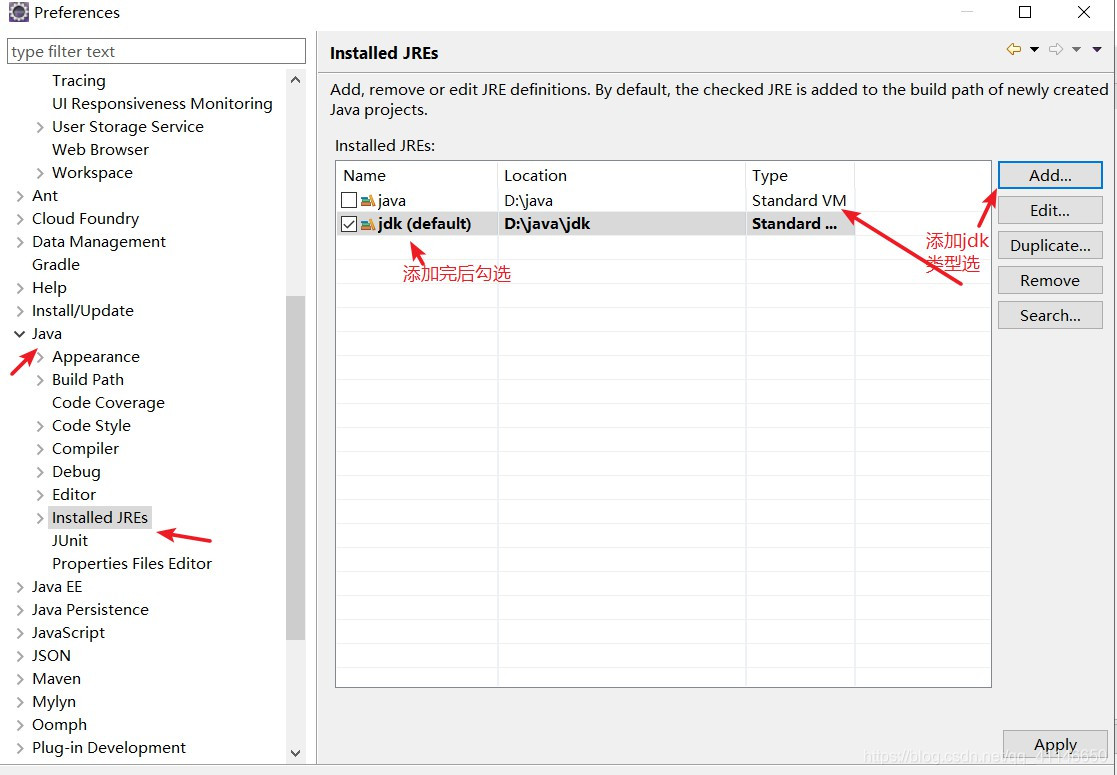Viewport: 1117px width, 775px height.
Task: Expand the Debug tree node
Action: point(40,472)
